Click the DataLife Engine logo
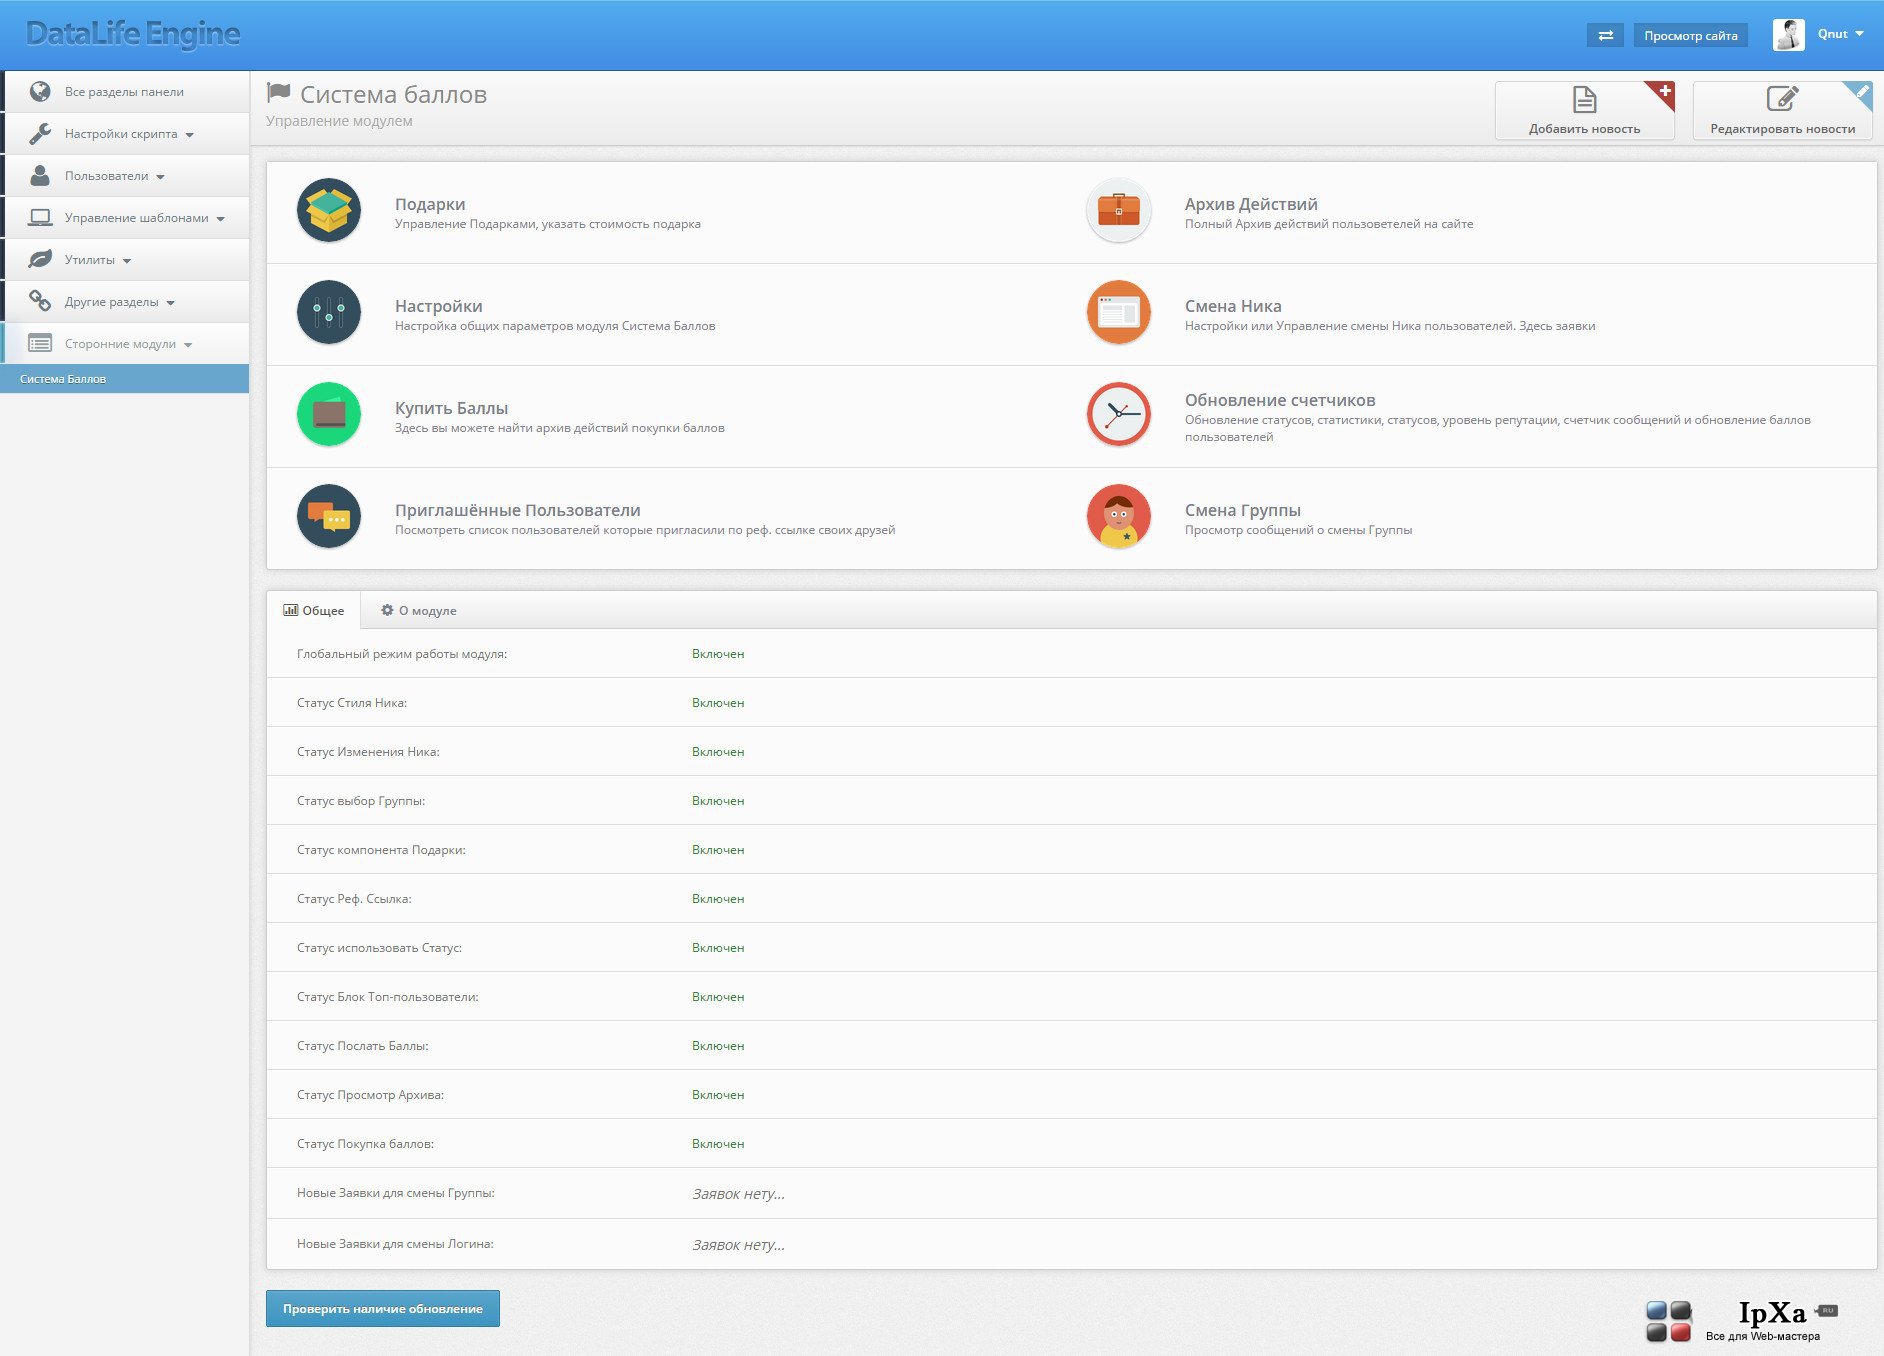The width and height of the screenshot is (1884, 1356). click(x=133, y=34)
